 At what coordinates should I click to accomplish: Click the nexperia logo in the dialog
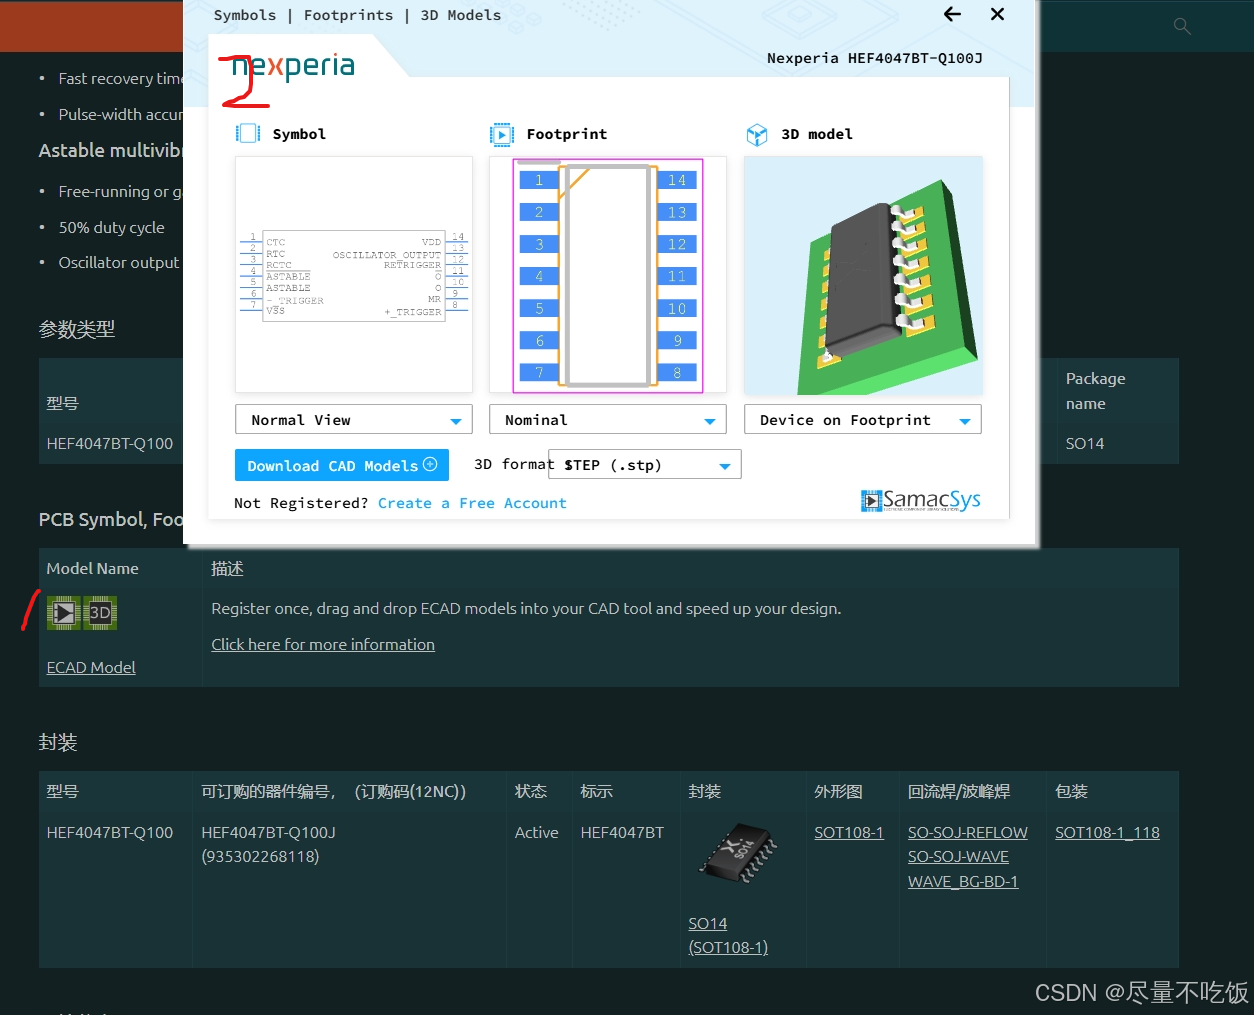point(293,66)
